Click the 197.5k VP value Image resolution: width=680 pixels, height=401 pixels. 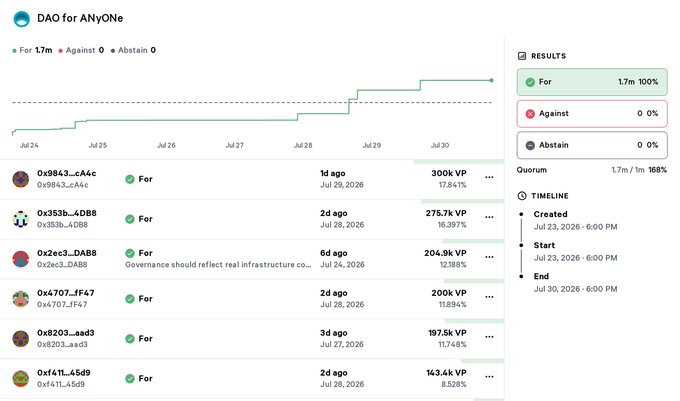click(x=447, y=333)
